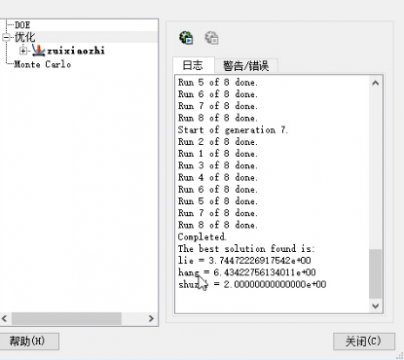
Task: Select the ruixiaozhi item label
Action: [x=76, y=51]
